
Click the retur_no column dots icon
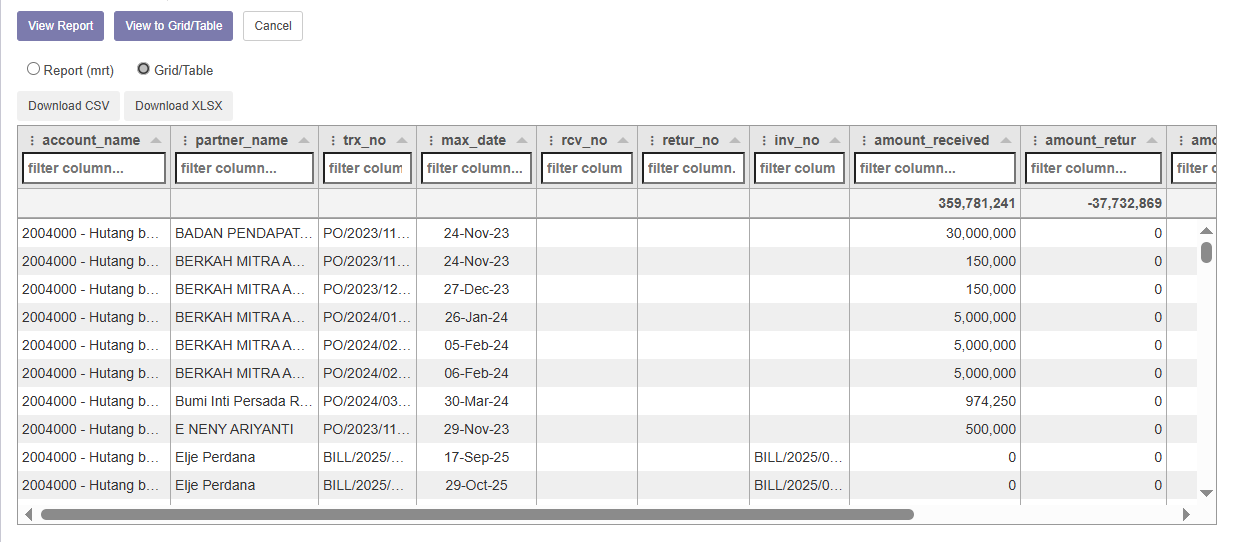click(652, 141)
